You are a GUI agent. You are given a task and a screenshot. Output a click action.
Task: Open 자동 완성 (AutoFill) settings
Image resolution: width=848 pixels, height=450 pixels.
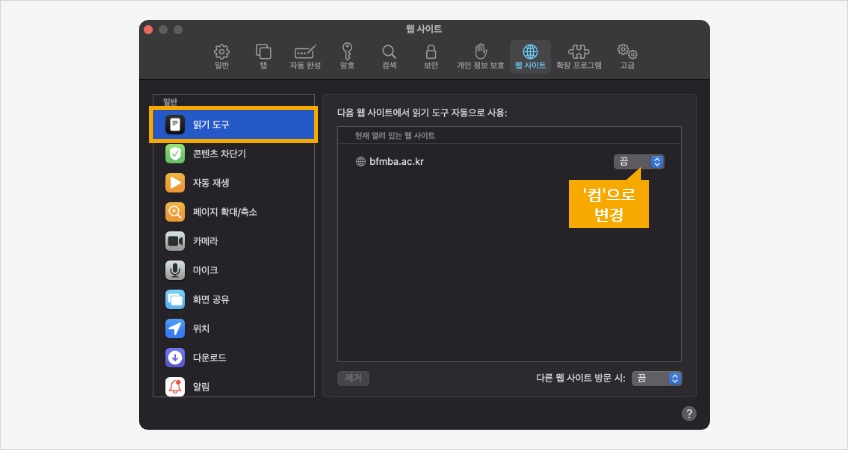305,56
